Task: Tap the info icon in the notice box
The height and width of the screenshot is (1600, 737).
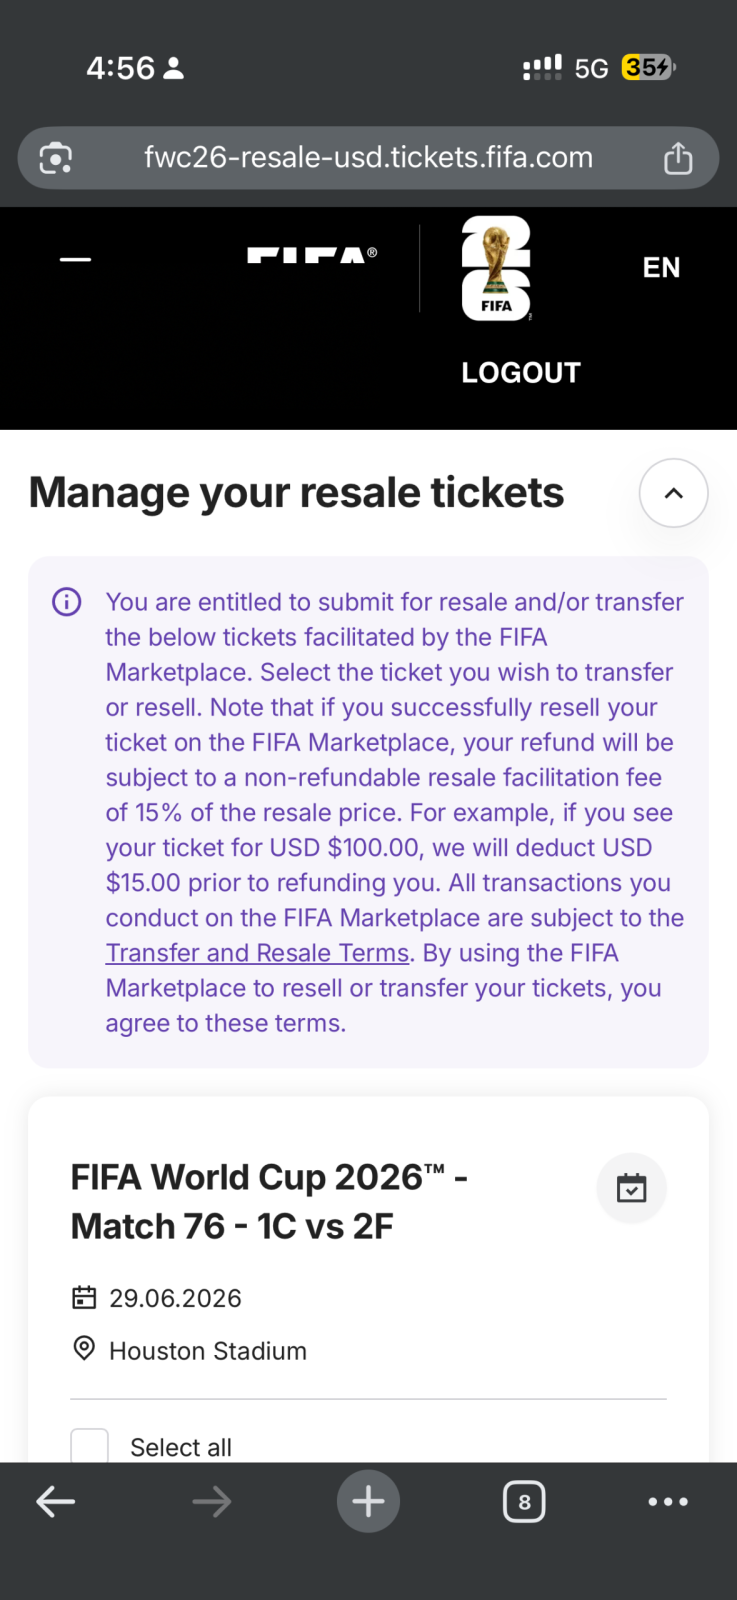Action: pos(67,602)
